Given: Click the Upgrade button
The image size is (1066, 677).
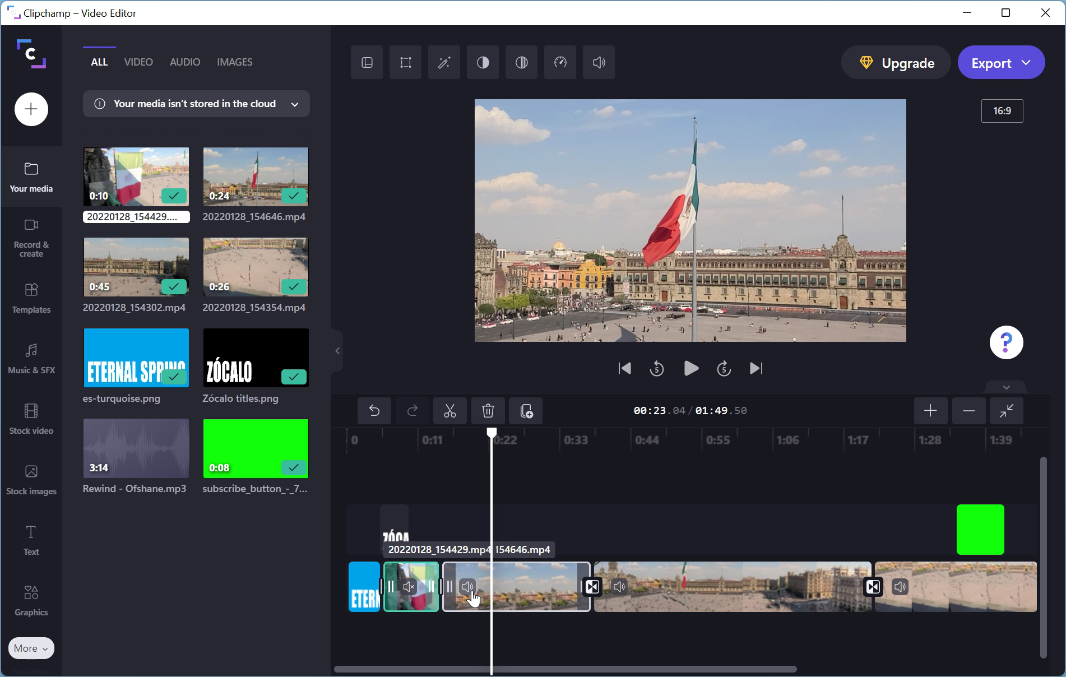Looking at the screenshot, I should point(896,62).
